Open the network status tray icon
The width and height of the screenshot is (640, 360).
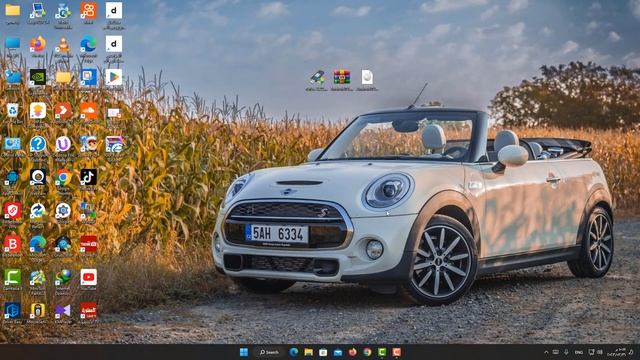pyautogui.click(x=591, y=352)
